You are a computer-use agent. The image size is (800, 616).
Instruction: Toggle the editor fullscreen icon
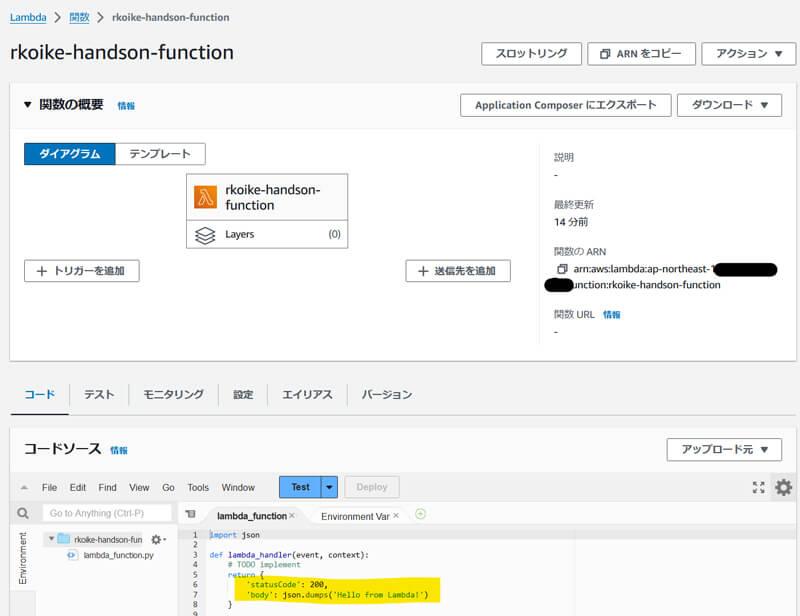[x=758, y=487]
